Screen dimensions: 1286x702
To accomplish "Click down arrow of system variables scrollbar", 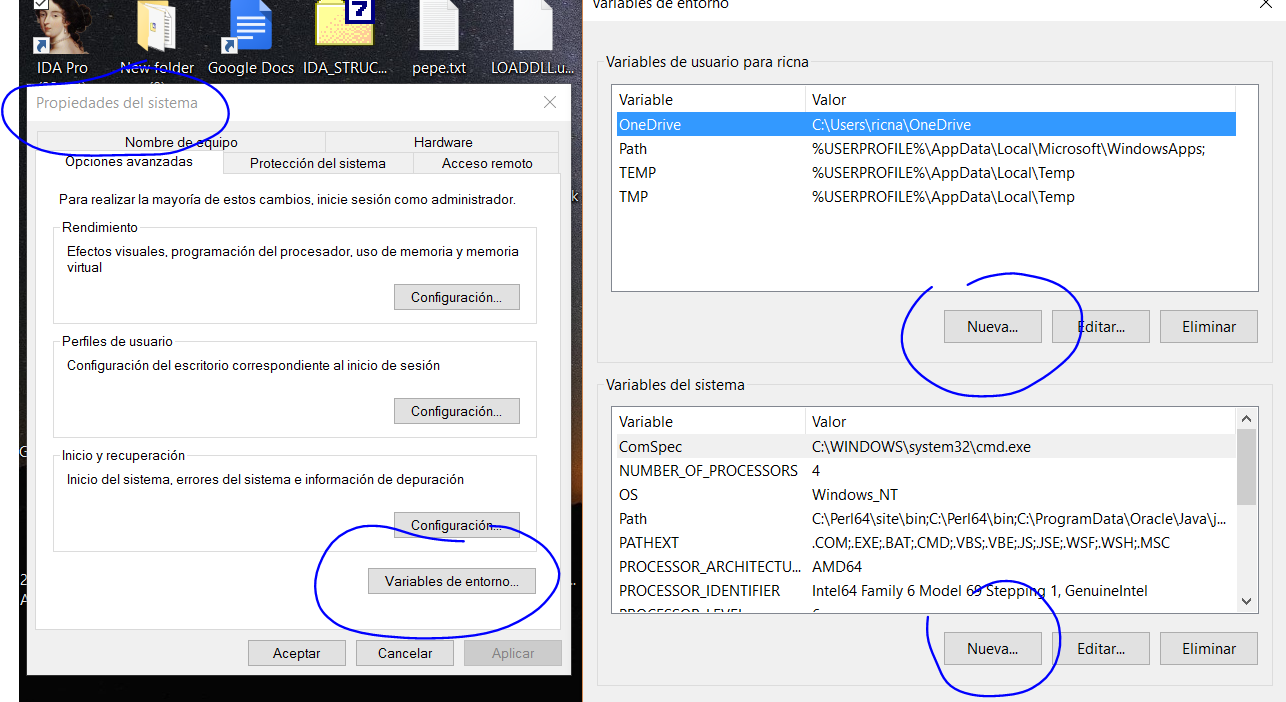I will pyautogui.click(x=1246, y=601).
